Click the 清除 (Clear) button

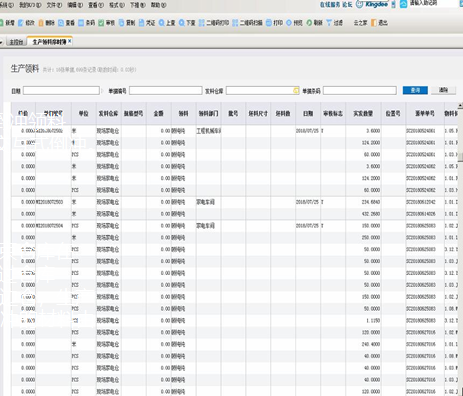(443, 90)
